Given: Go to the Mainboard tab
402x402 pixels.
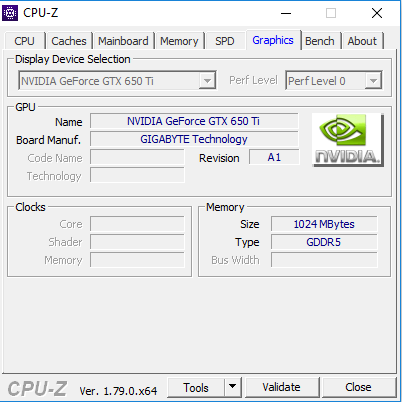Looking at the screenshot, I should (123, 41).
